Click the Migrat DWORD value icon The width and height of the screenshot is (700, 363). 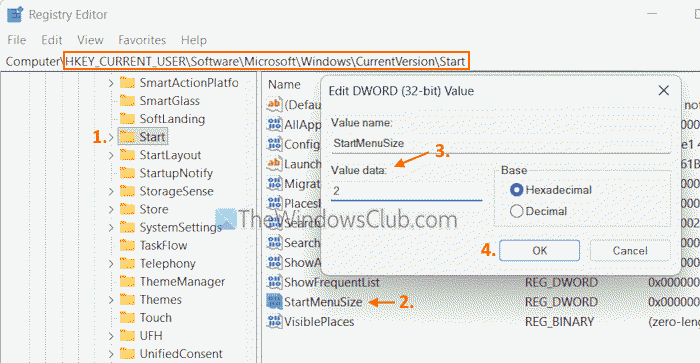(x=274, y=184)
